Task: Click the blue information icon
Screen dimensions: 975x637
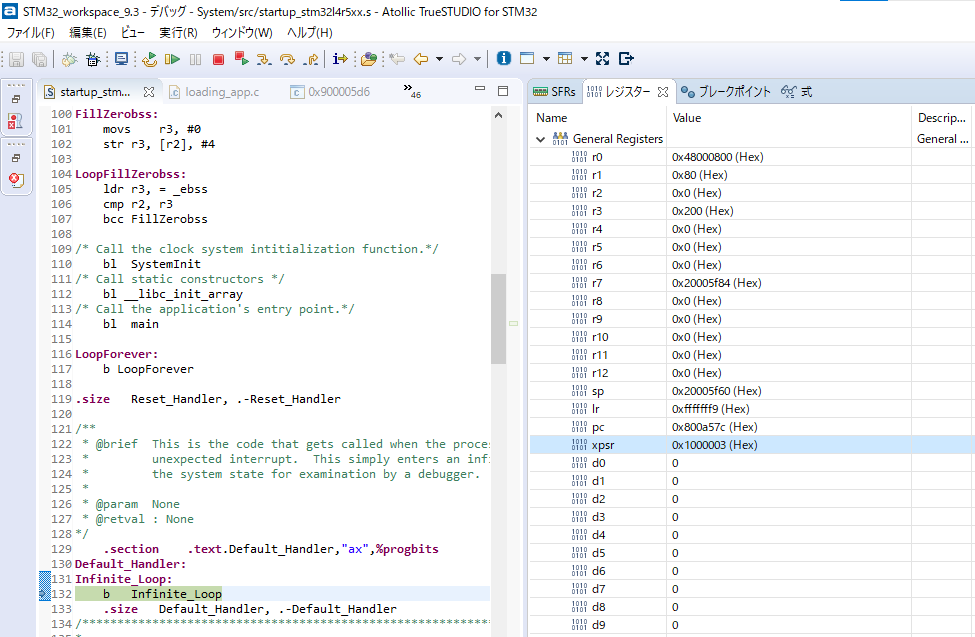Action: [504, 58]
